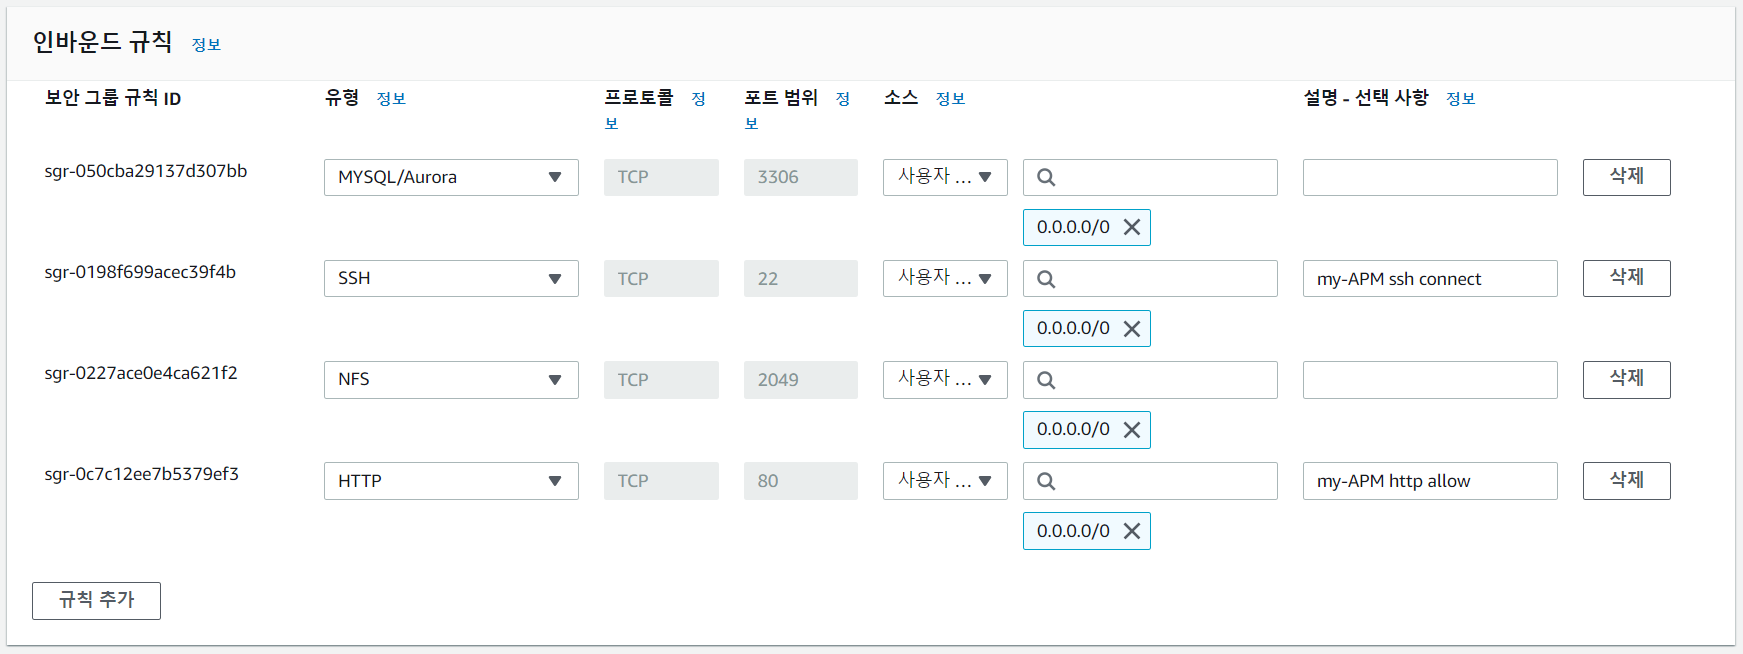Viewport: 1743px width, 654px height.
Task: Open the SSH type dropdown
Action: [451, 278]
